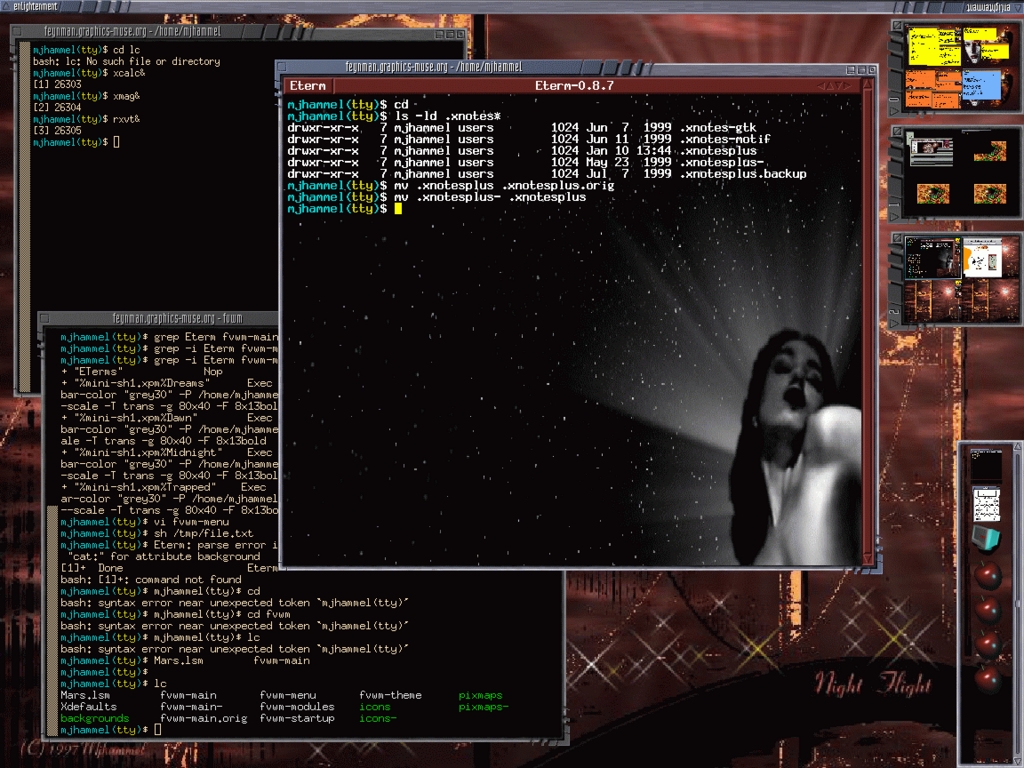The width and height of the screenshot is (1024, 768).
Task: Click the left arrow glyph on Eterm's titlebar
Action: point(820,85)
